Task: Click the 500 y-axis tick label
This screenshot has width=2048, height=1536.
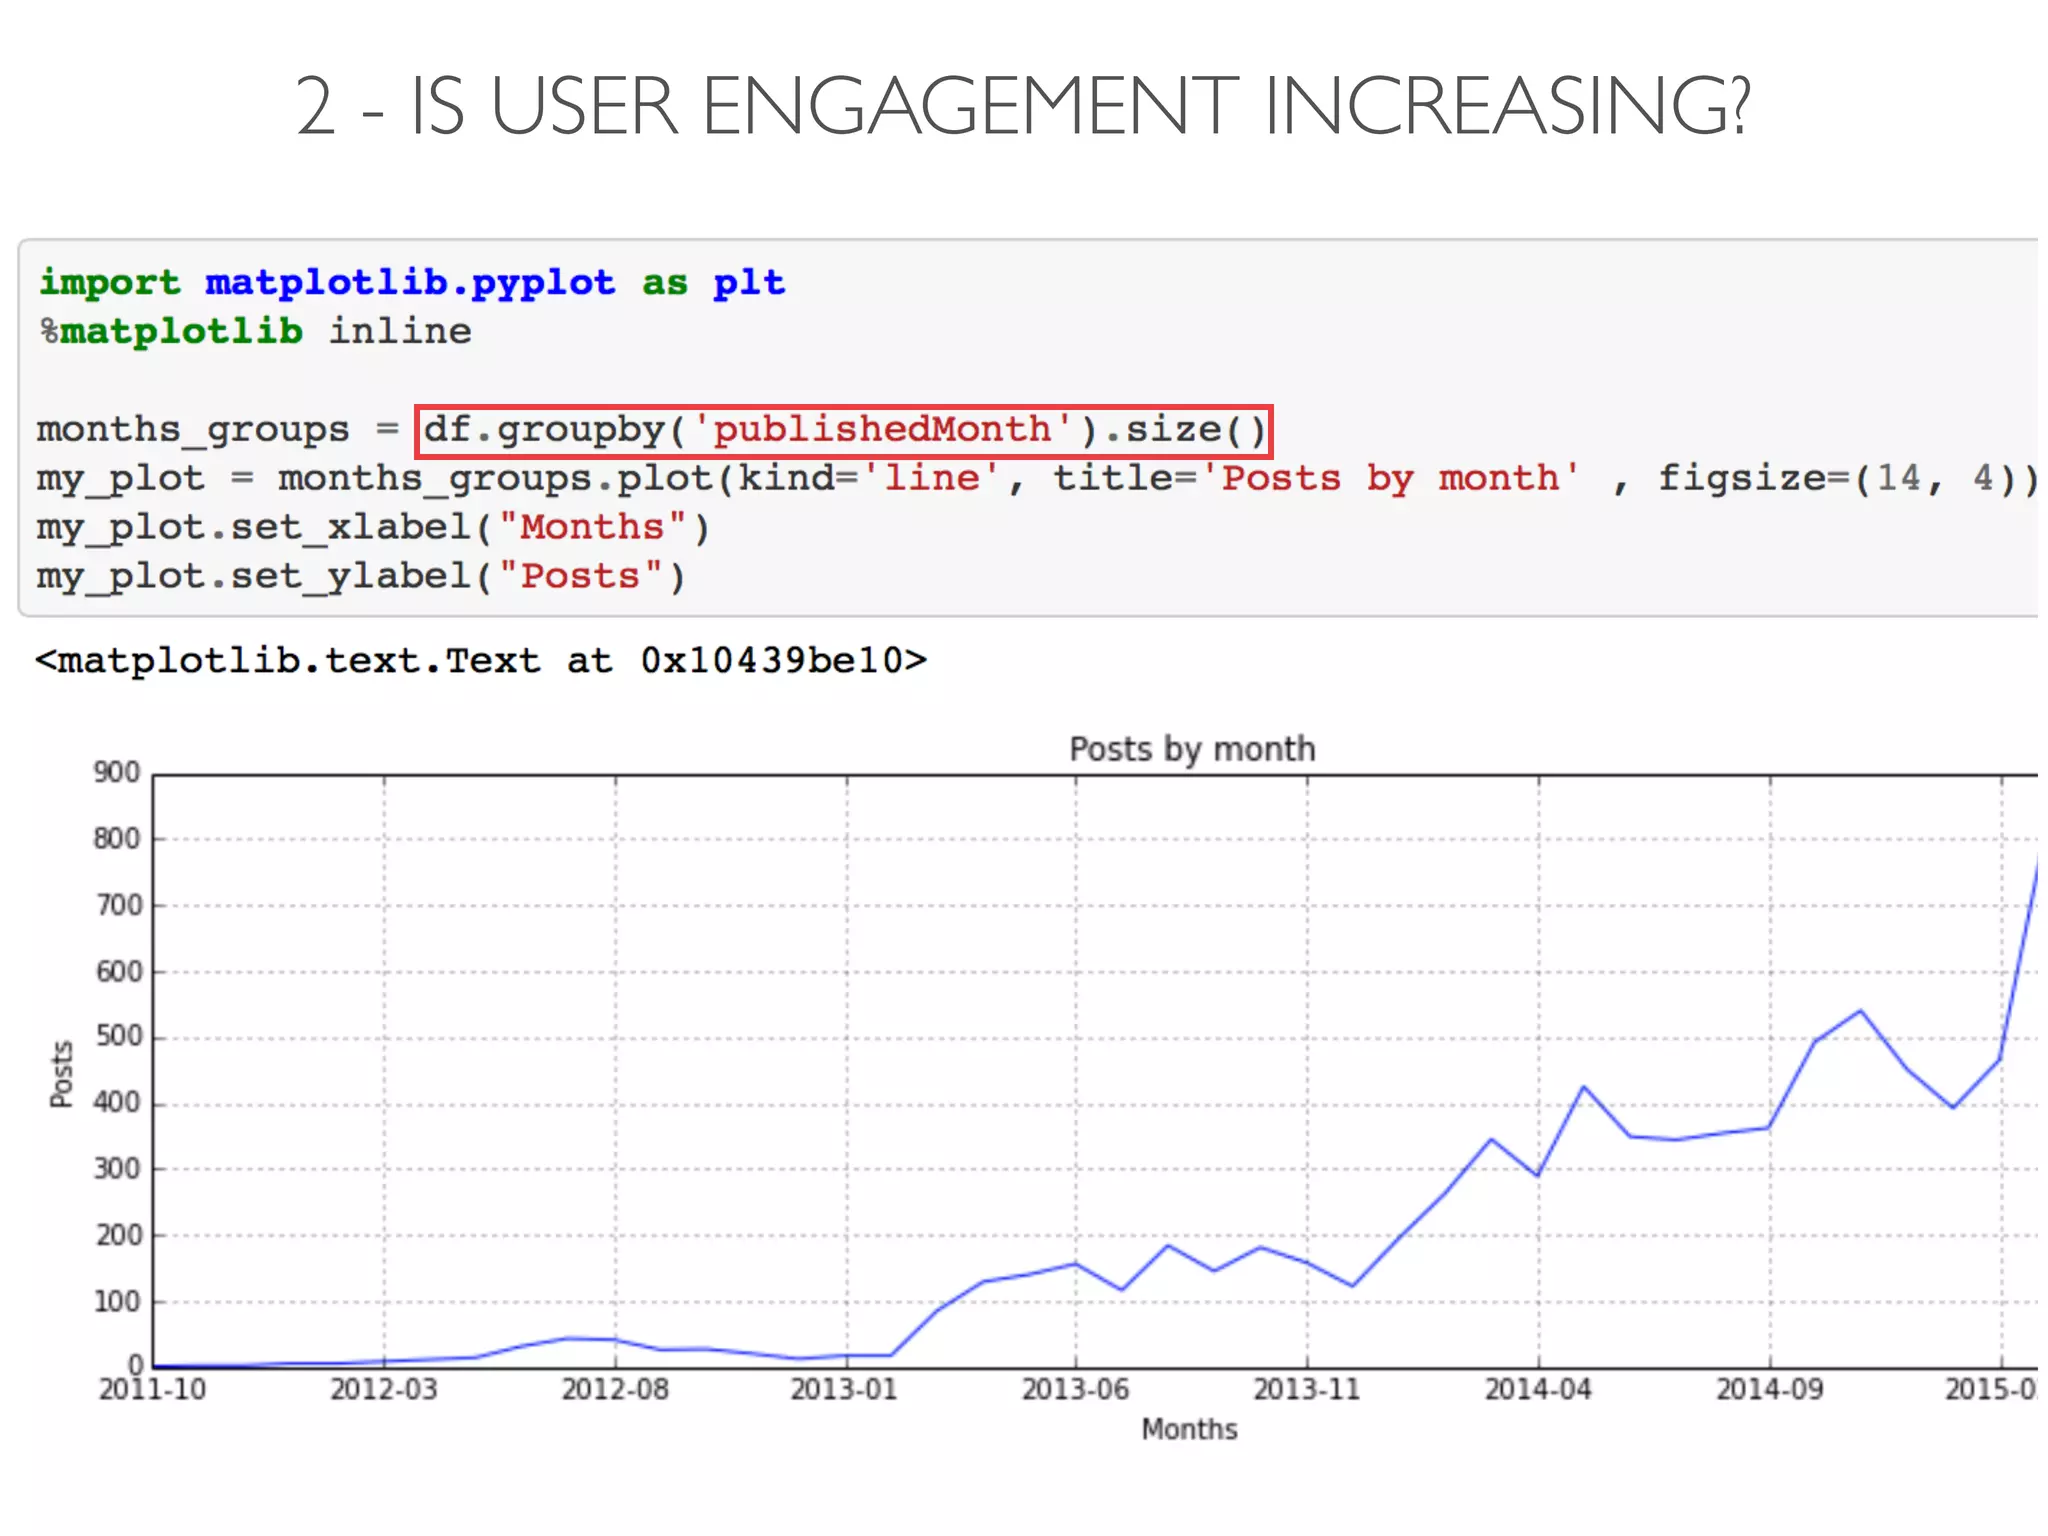Action: point(117,1037)
